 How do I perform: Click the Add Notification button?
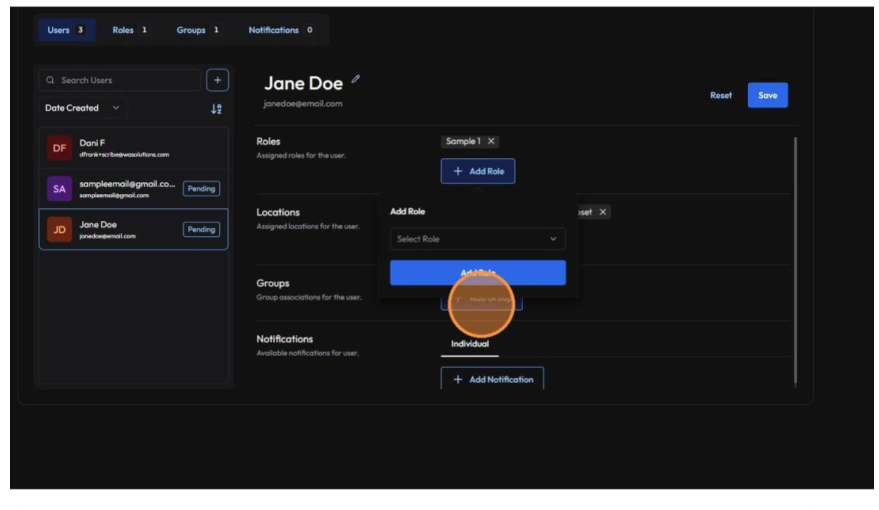(492, 379)
